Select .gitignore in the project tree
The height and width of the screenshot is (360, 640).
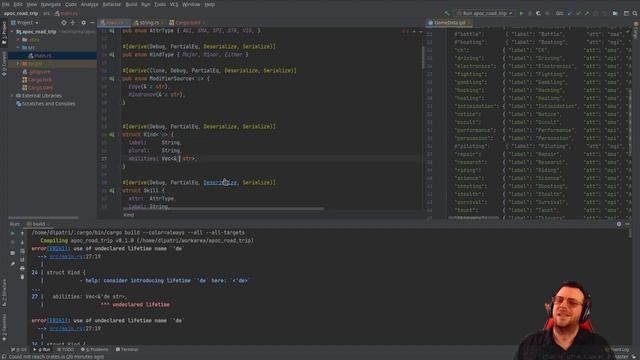coord(40,71)
